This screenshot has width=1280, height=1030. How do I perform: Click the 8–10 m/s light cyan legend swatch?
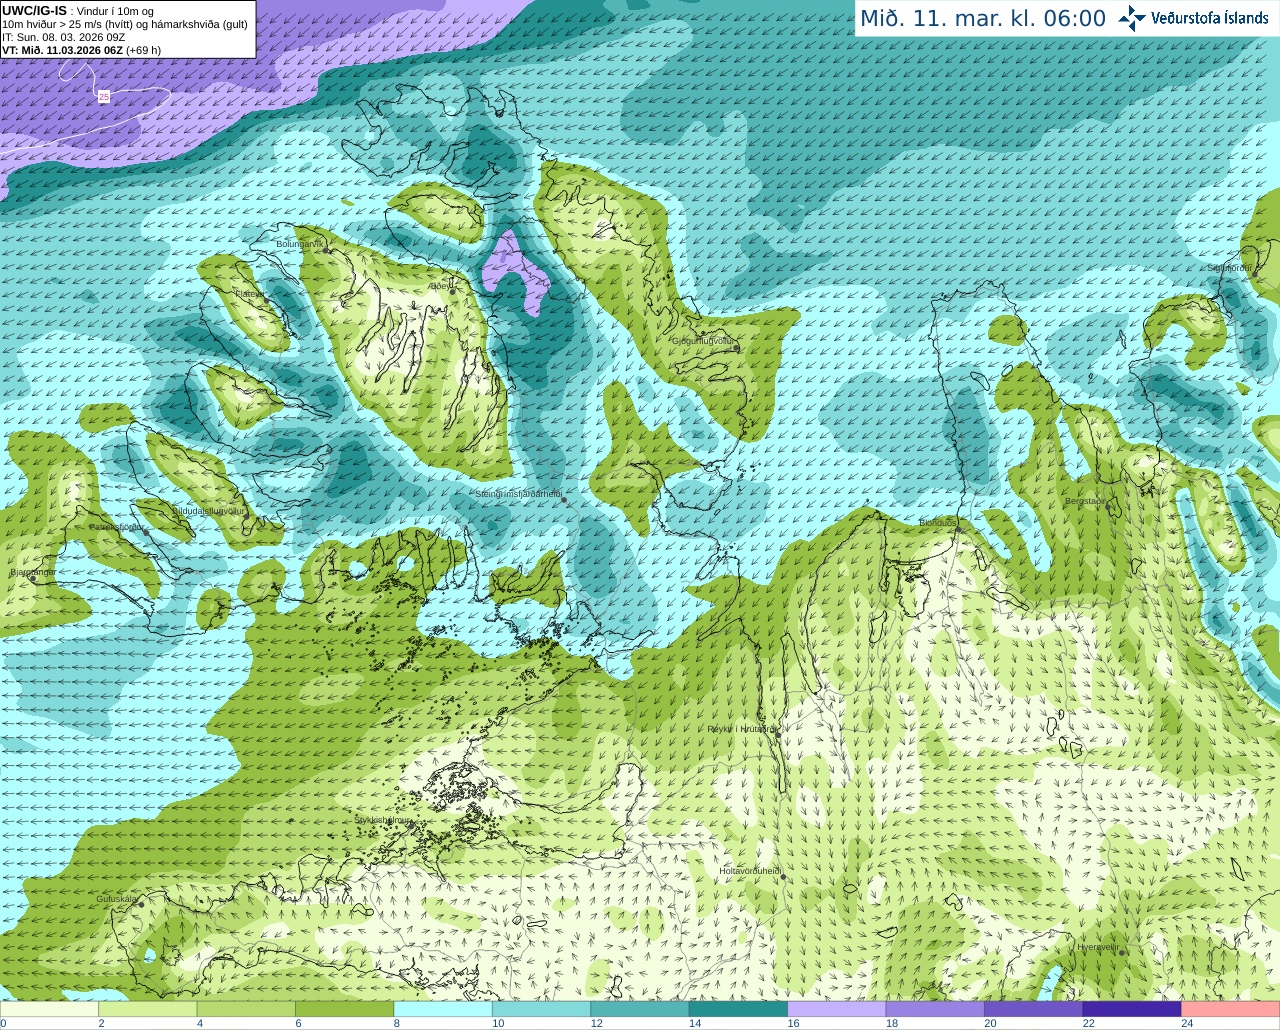click(x=443, y=1008)
